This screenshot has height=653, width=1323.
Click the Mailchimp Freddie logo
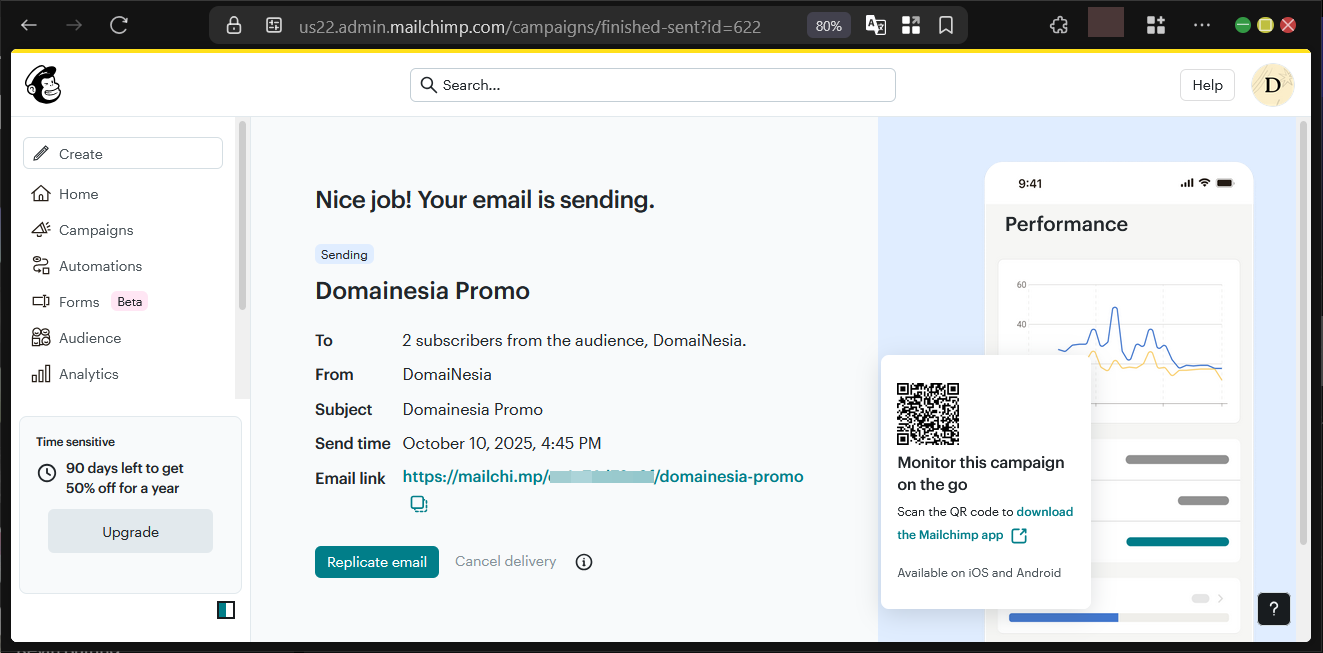pos(43,85)
